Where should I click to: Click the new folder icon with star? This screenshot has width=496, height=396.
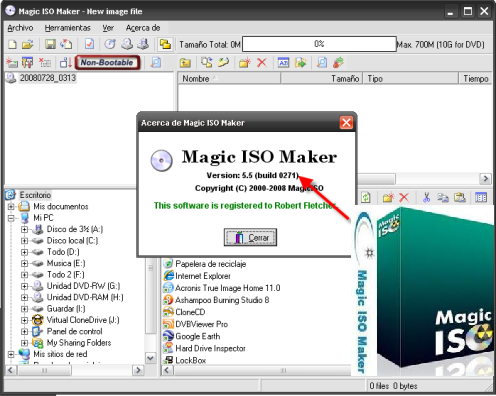[x=245, y=62]
